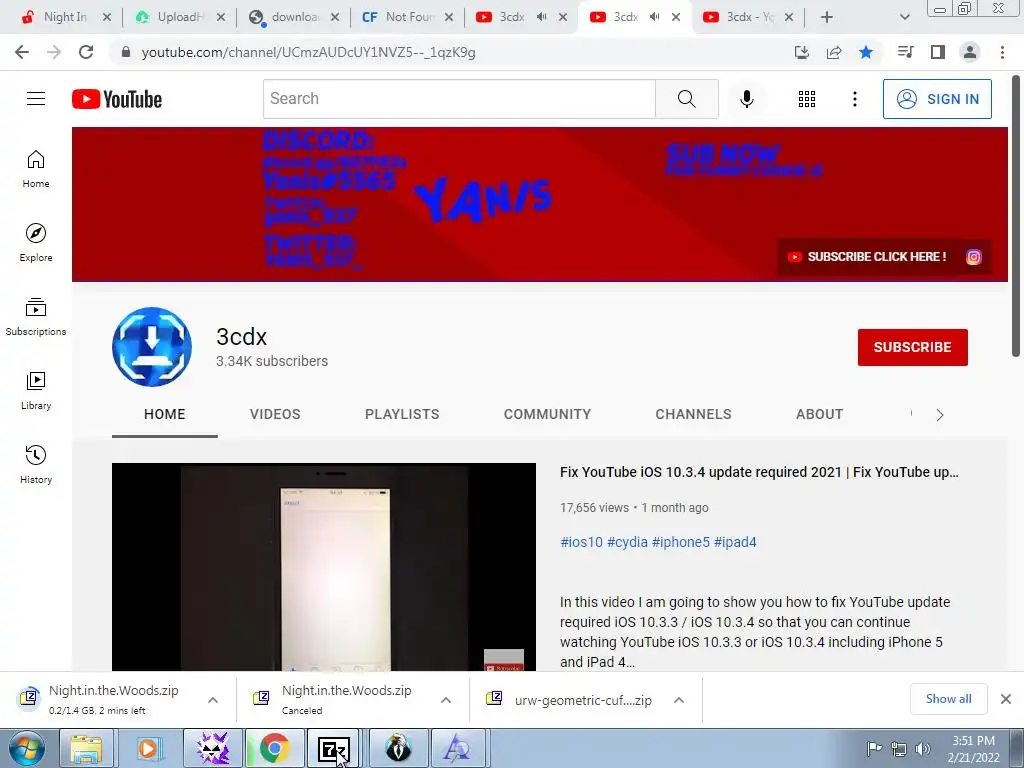1024x768 pixels.
Task: Open Instagram link icon on banner
Action: click(973, 257)
